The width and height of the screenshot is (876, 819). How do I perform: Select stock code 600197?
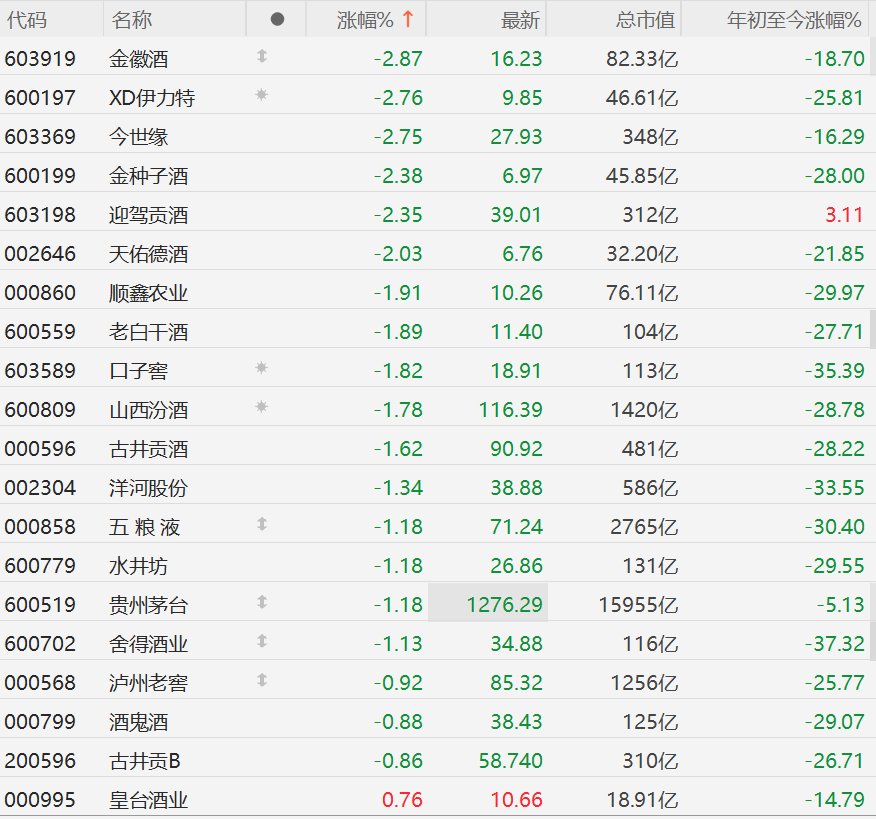point(40,98)
